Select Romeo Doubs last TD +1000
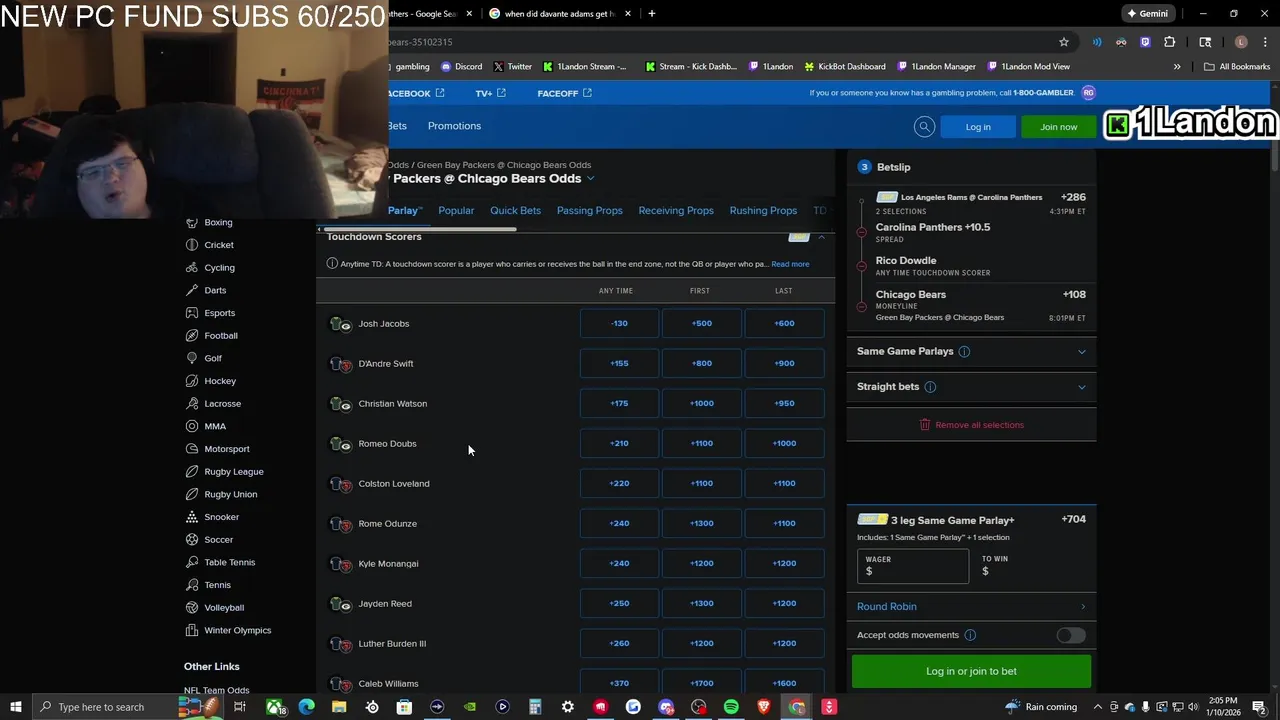Viewport: 1280px width, 720px height. pyautogui.click(x=784, y=444)
